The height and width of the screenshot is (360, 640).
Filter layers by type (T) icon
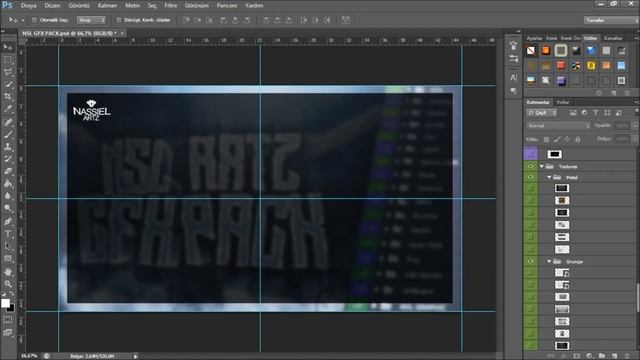click(x=596, y=113)
